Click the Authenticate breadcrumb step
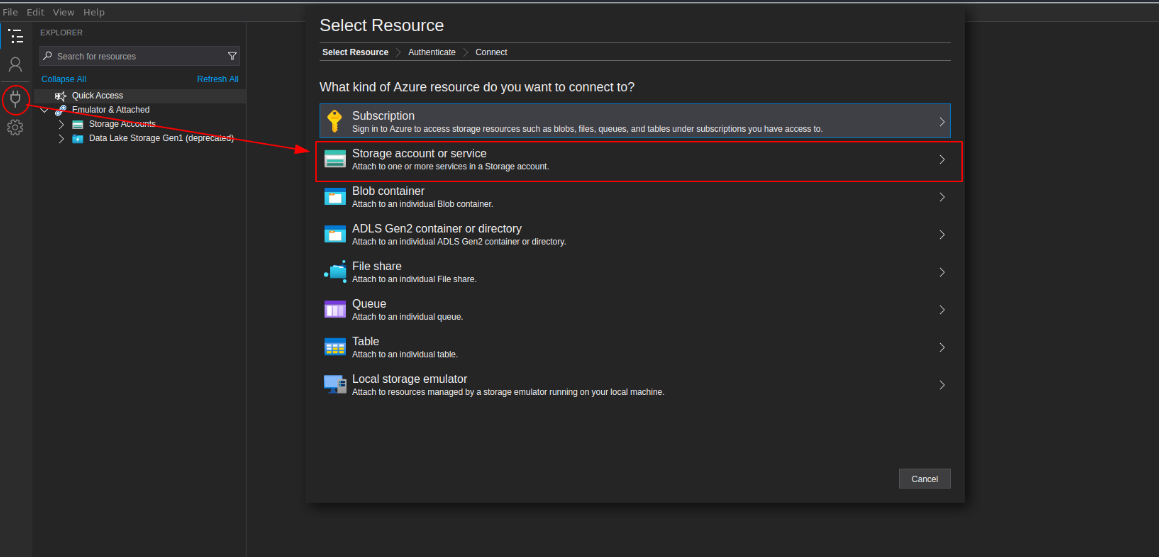 pyautogui.click(x=432, y=52)
